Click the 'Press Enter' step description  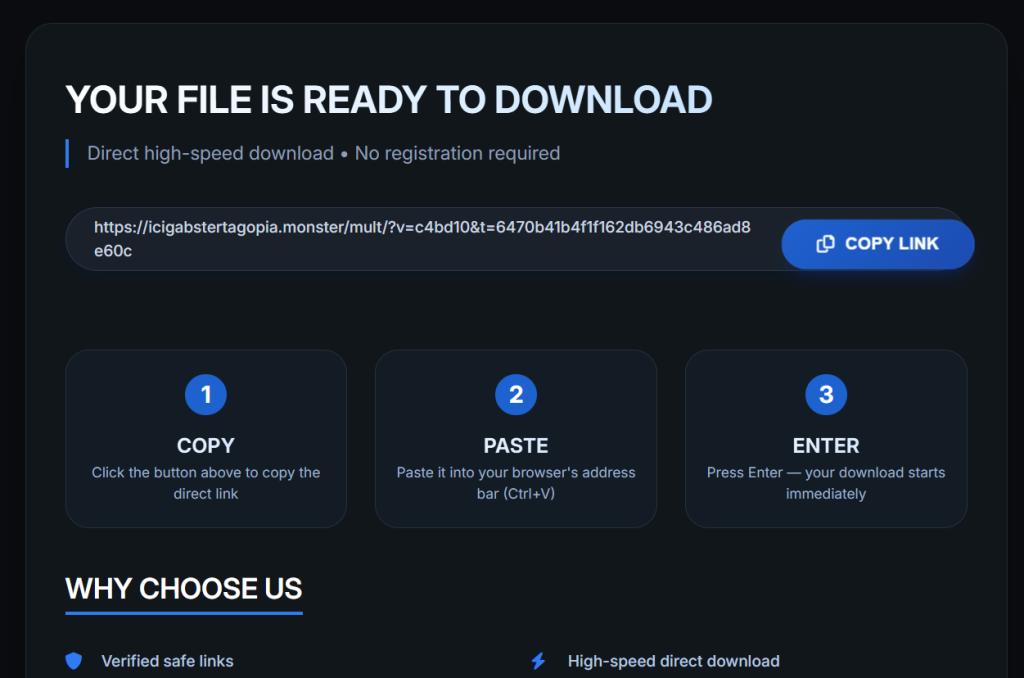tap(826, 483)
